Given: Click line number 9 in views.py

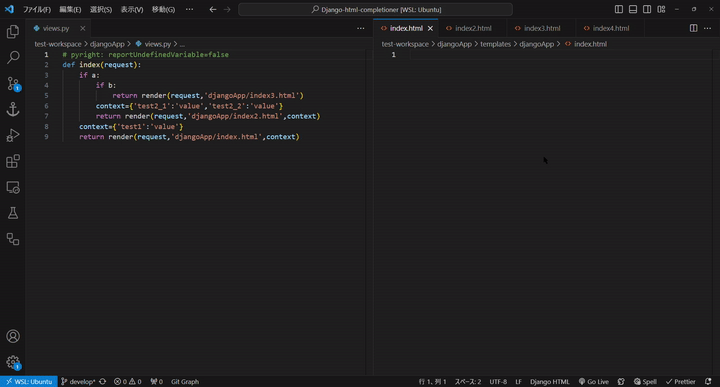Looking at the screenshot, I should (46, 137).
